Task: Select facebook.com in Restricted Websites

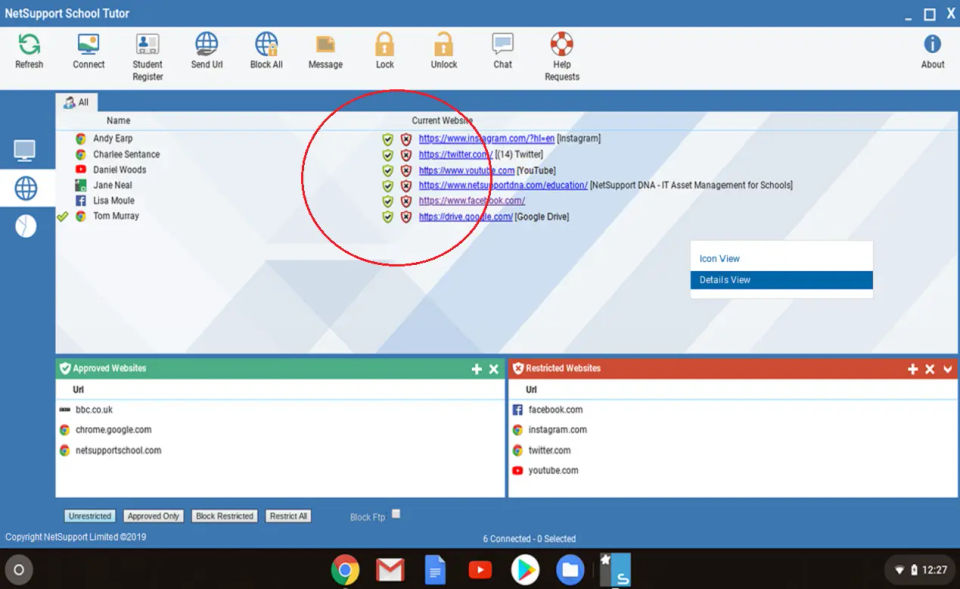Action: point(555,410)
